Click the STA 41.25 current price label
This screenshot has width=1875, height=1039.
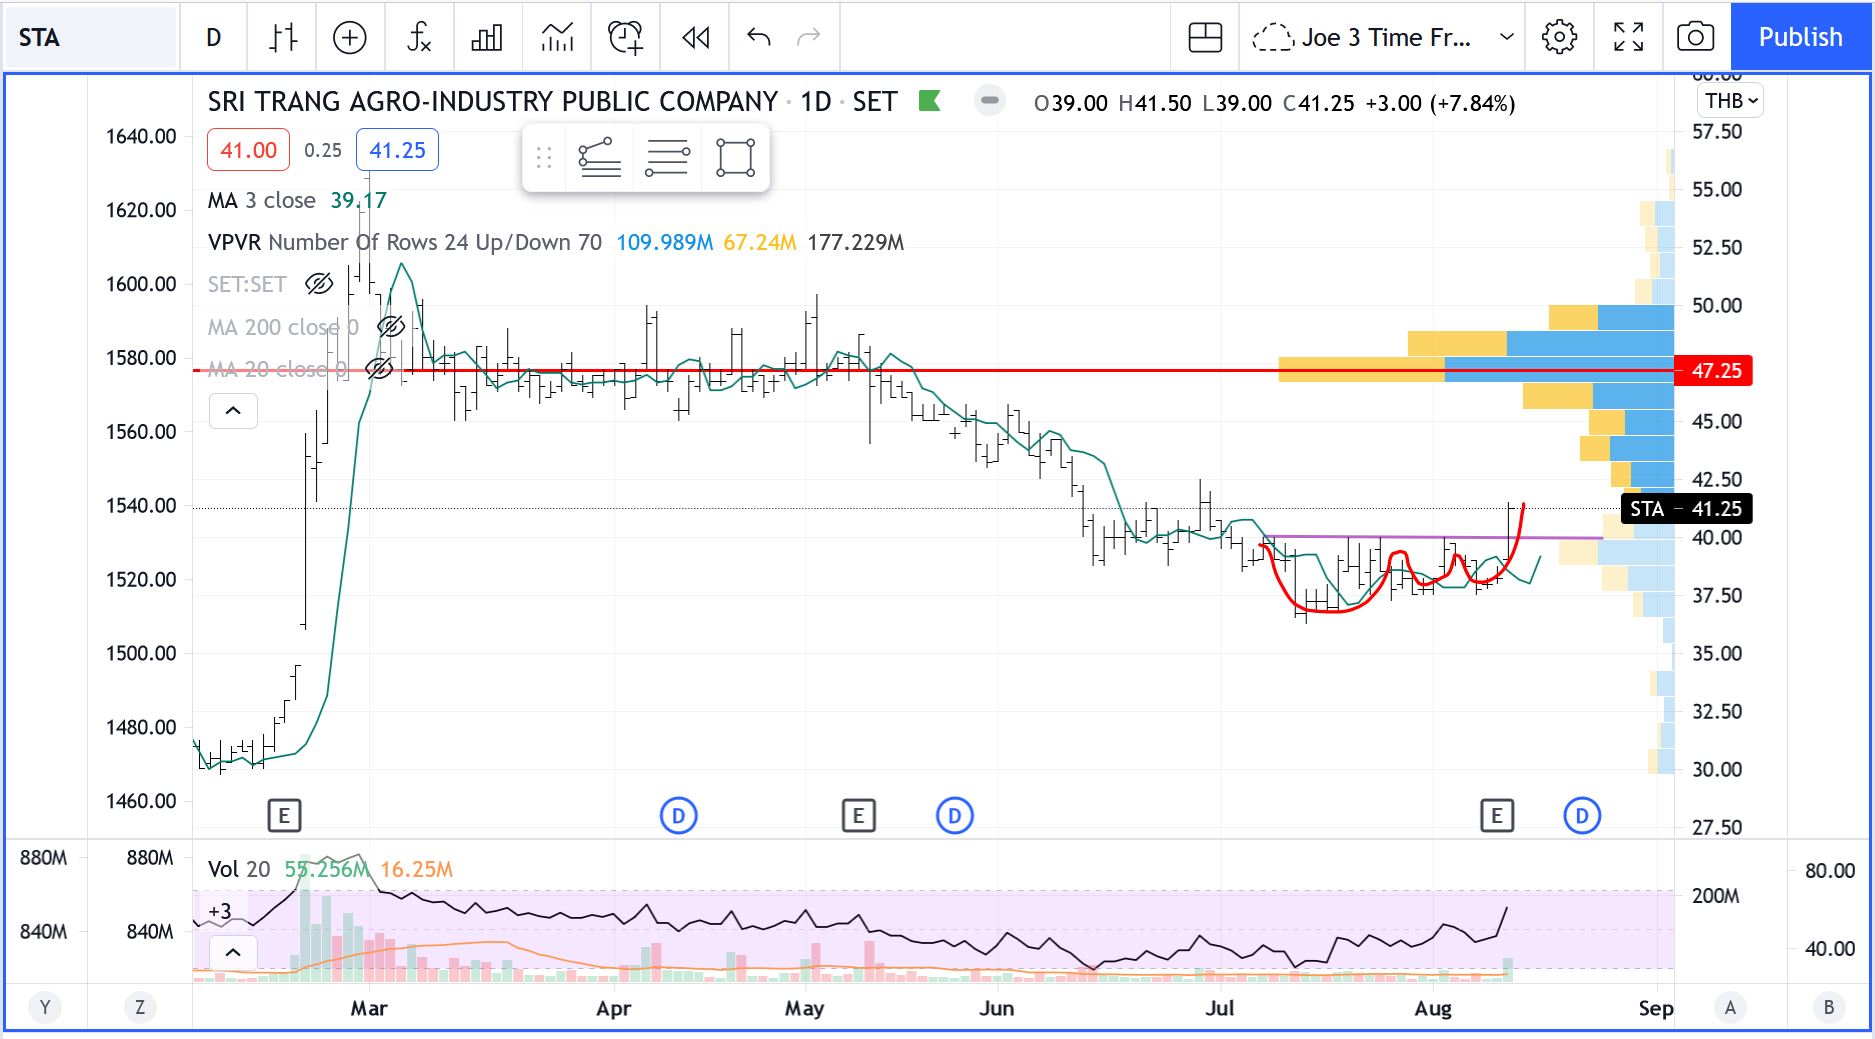pyautogui.click(x=1686, y=508)
